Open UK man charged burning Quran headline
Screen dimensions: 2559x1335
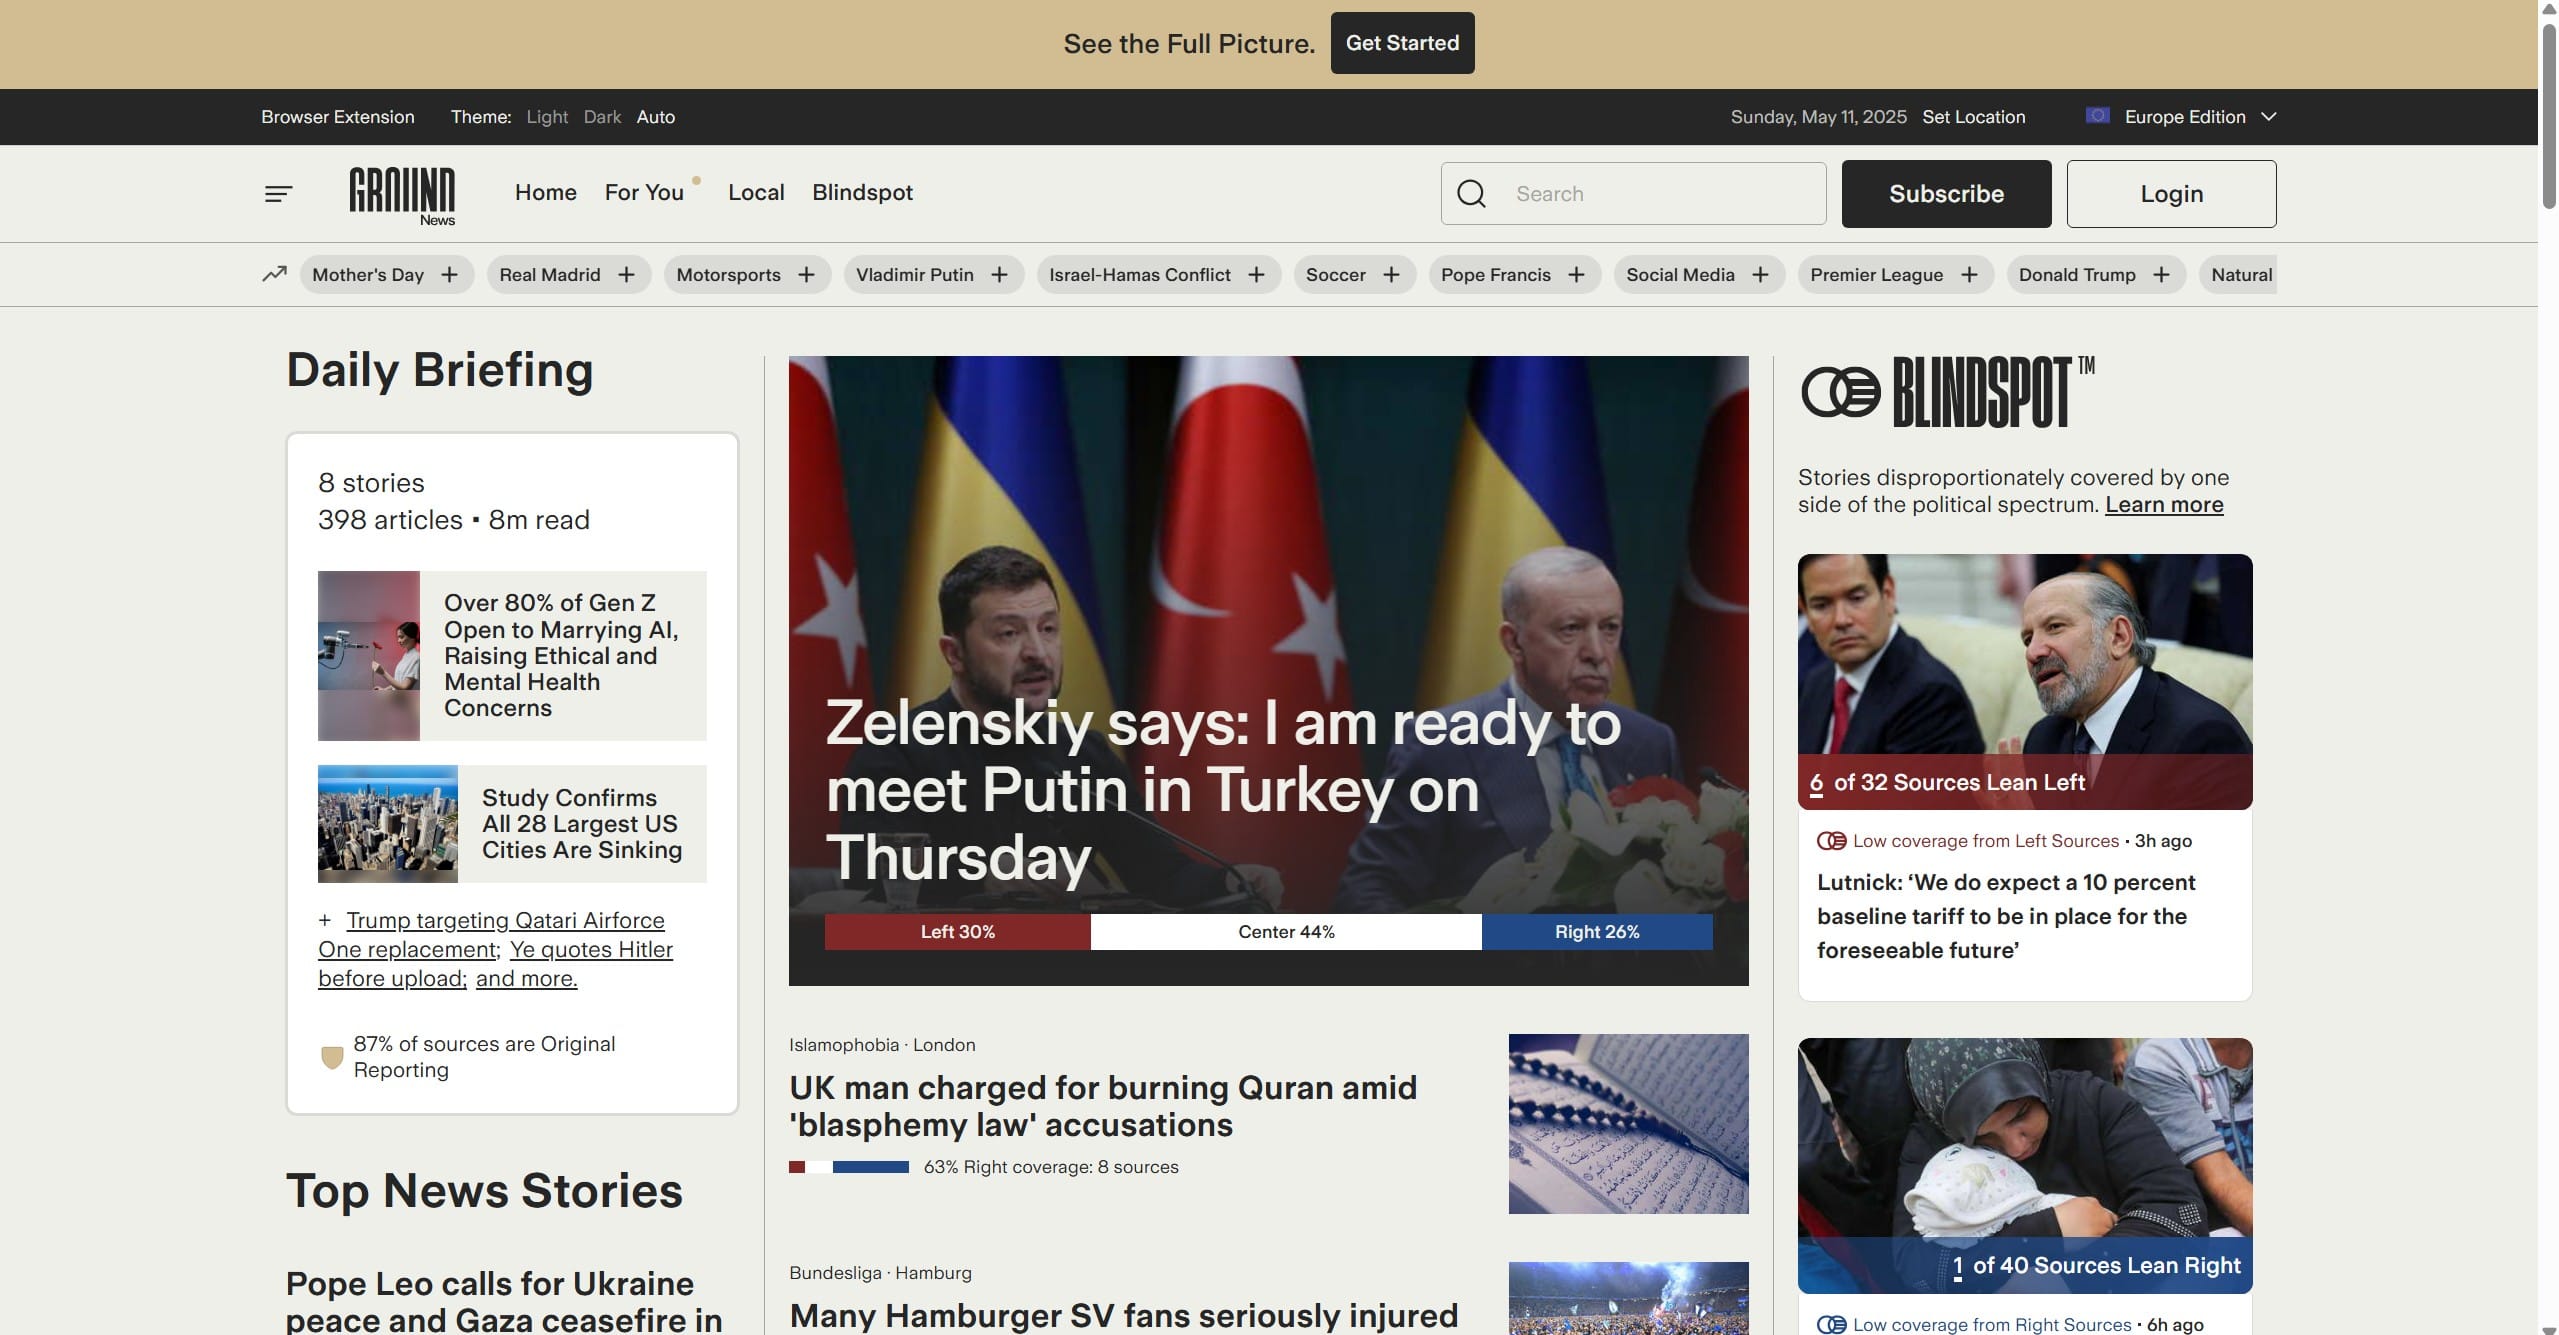tap(1103, 1106)
